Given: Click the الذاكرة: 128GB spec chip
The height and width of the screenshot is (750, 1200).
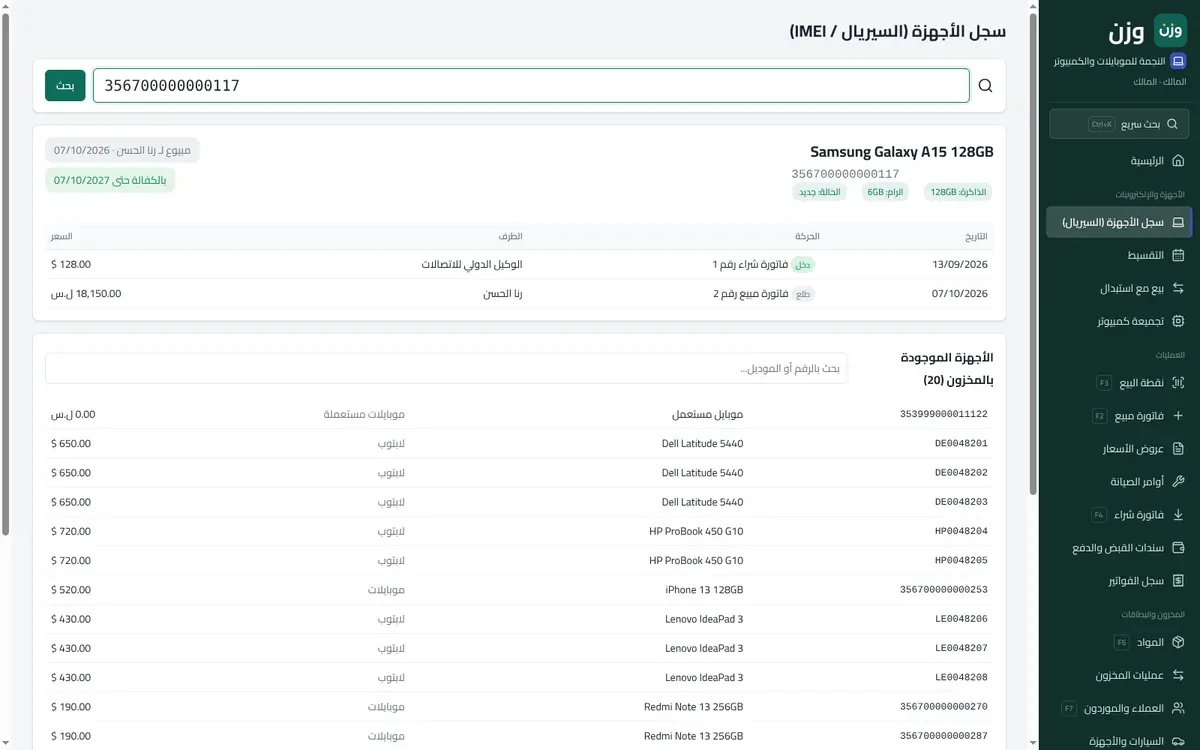Looking at the screenshot, I should click(958, 192).
